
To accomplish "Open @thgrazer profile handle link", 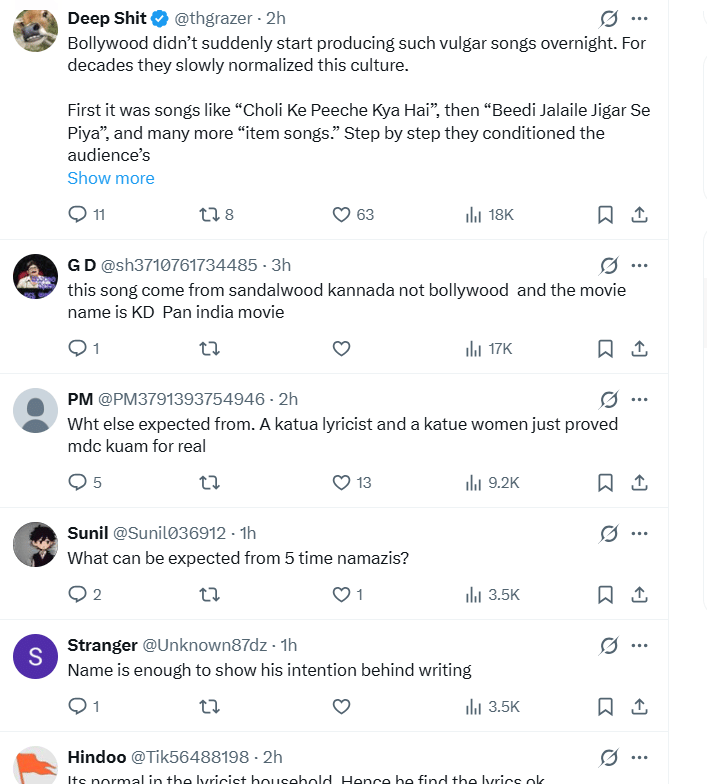I will point(215,18).
